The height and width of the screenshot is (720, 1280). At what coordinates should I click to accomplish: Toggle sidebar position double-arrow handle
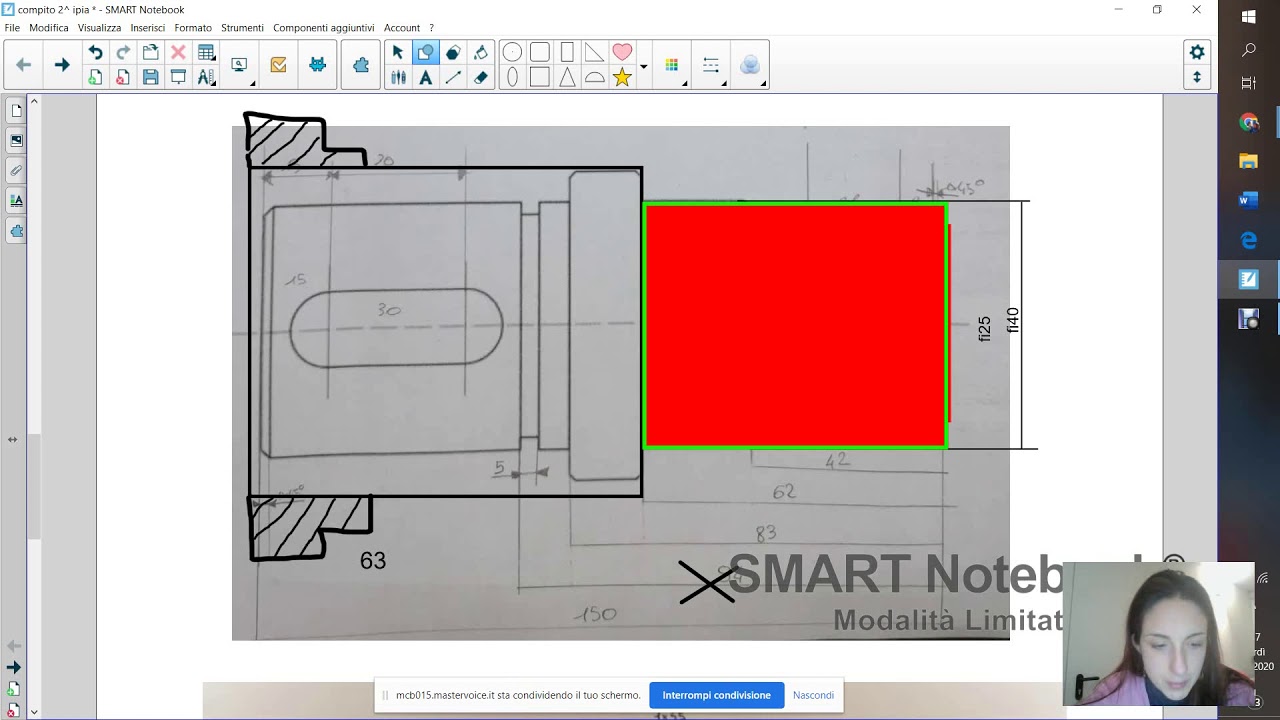12,439
